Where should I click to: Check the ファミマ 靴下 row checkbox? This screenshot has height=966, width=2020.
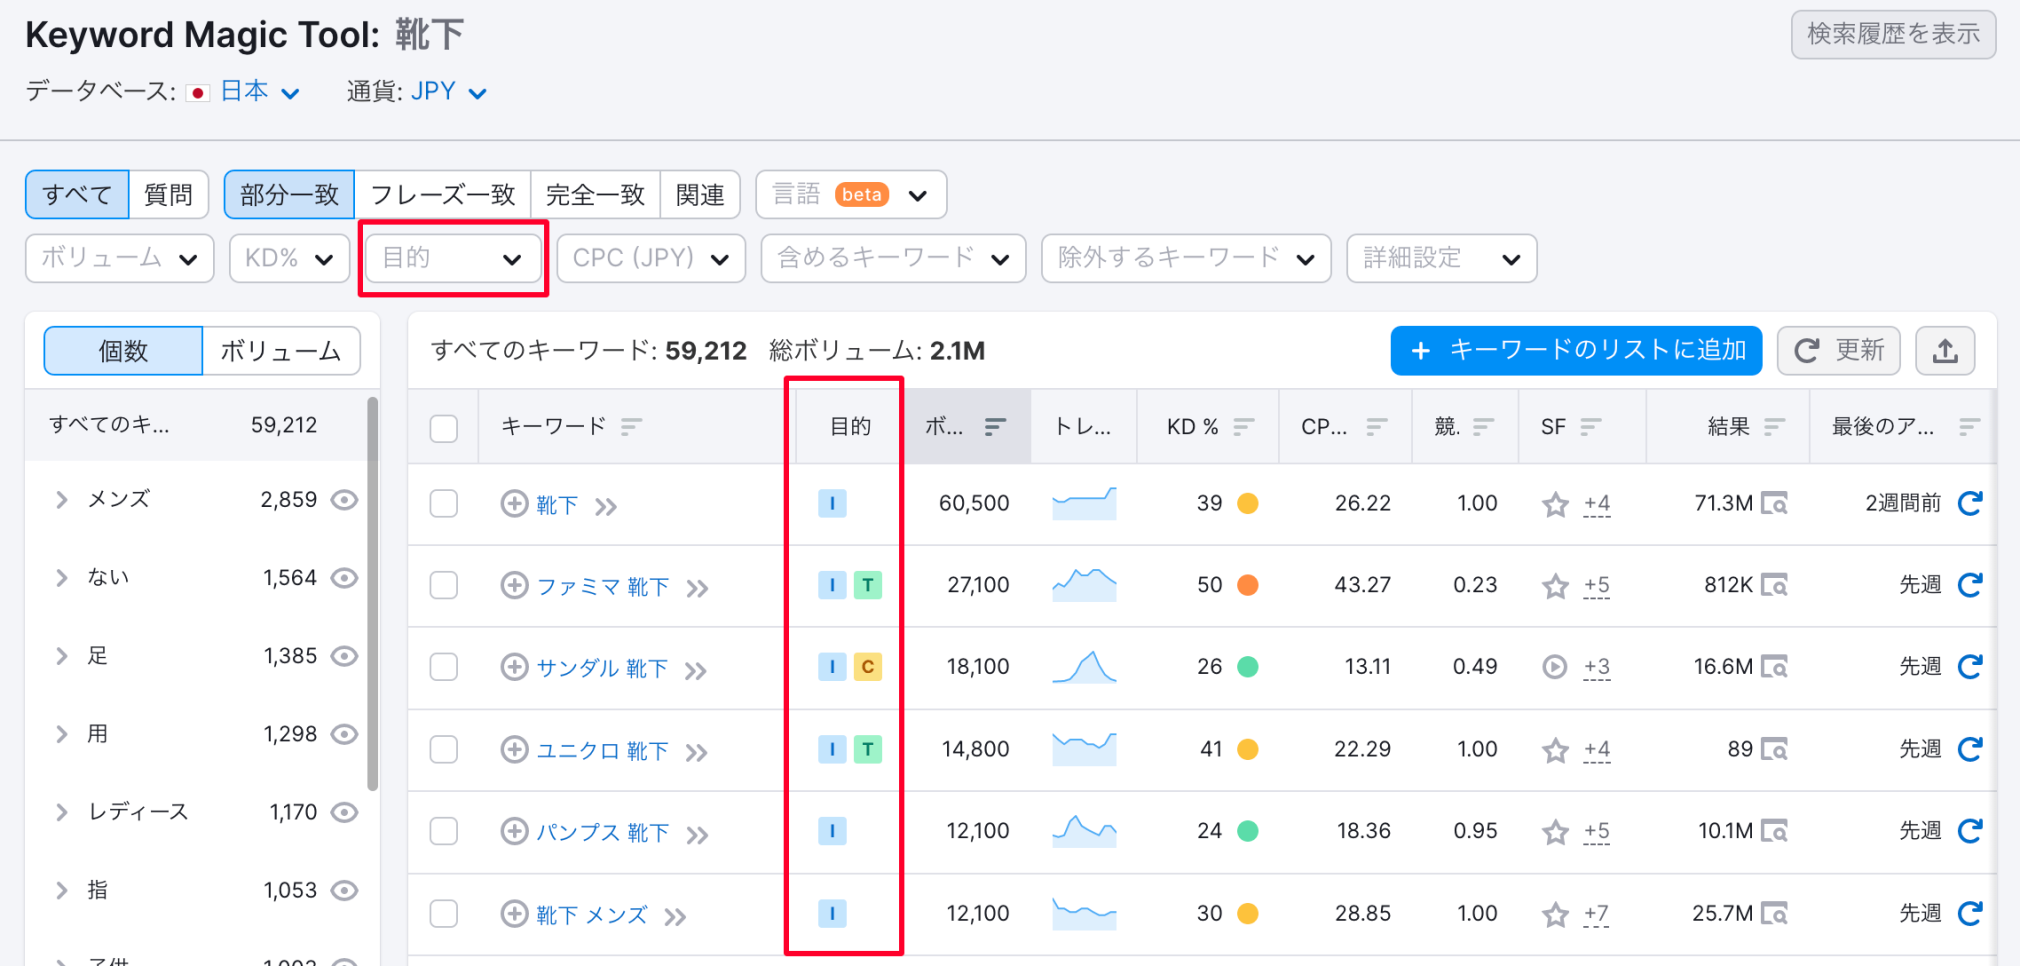pos(444,585)
